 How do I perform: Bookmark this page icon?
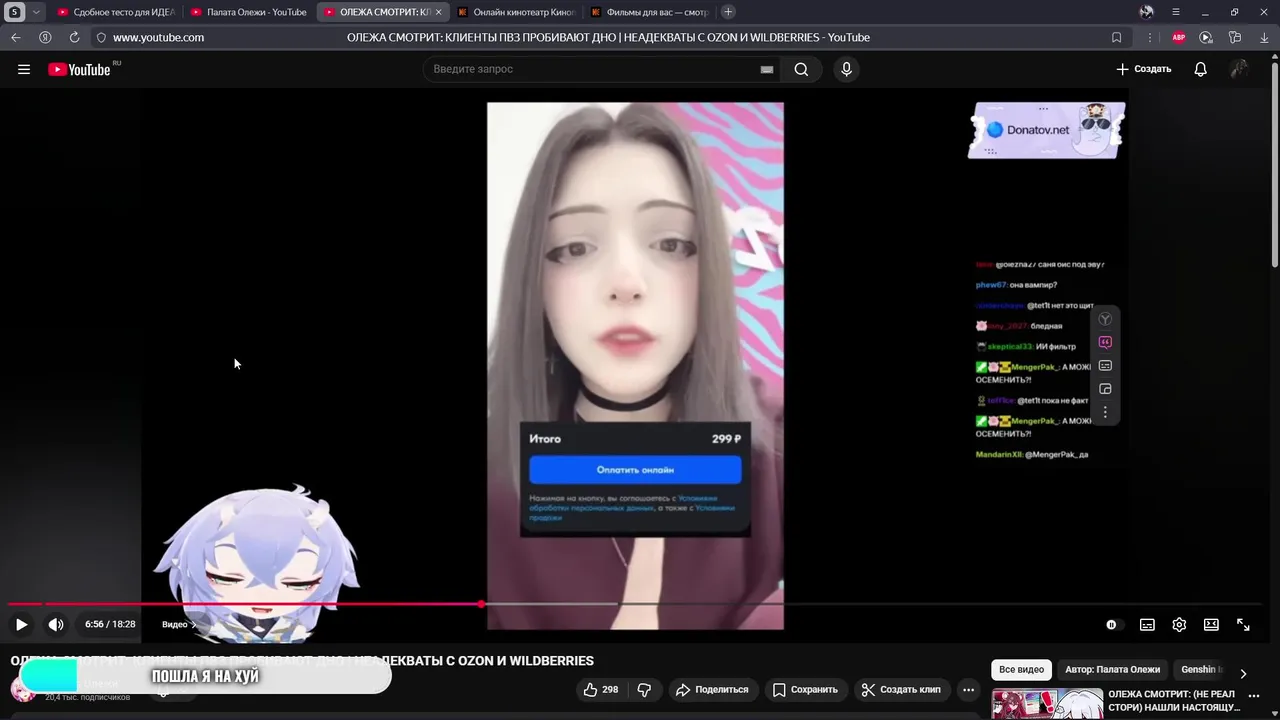coord(1116,37)
